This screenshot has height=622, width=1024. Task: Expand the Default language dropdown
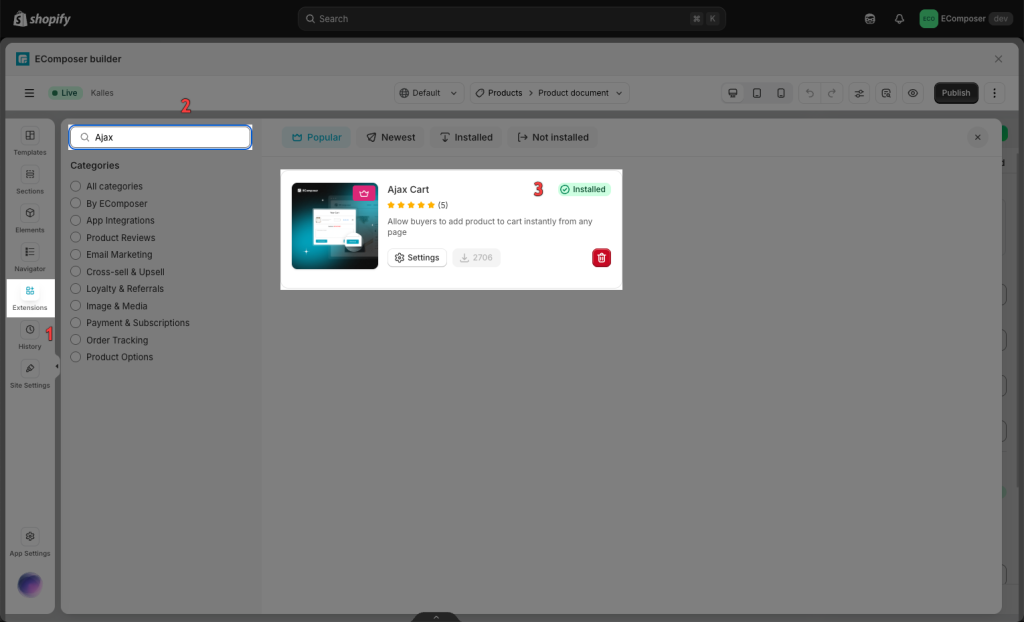[429, 93]
